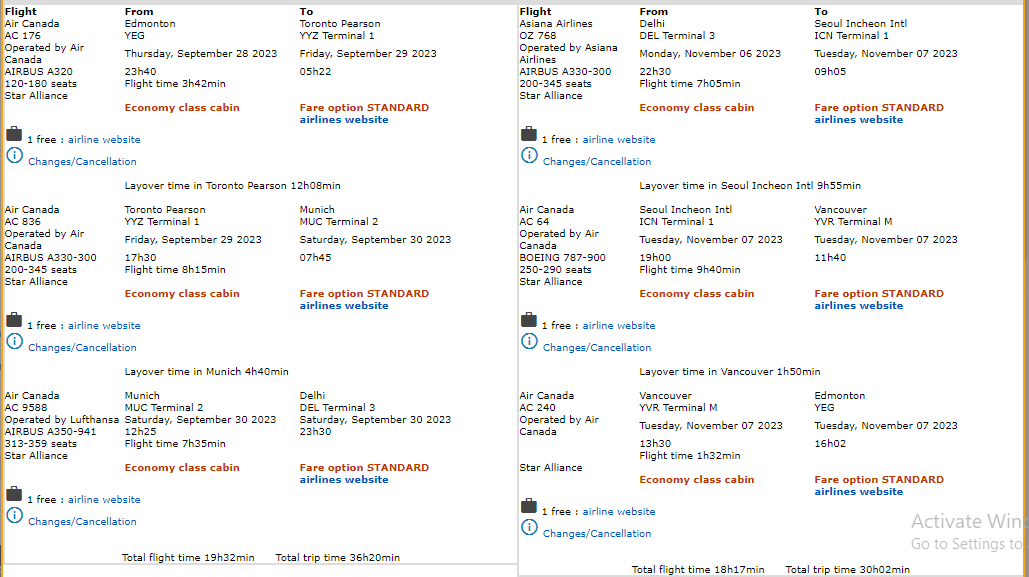Click the suitcase icon for Asiana OZ 768
Screen dimensions: 1029x577
tap(529, 135)
